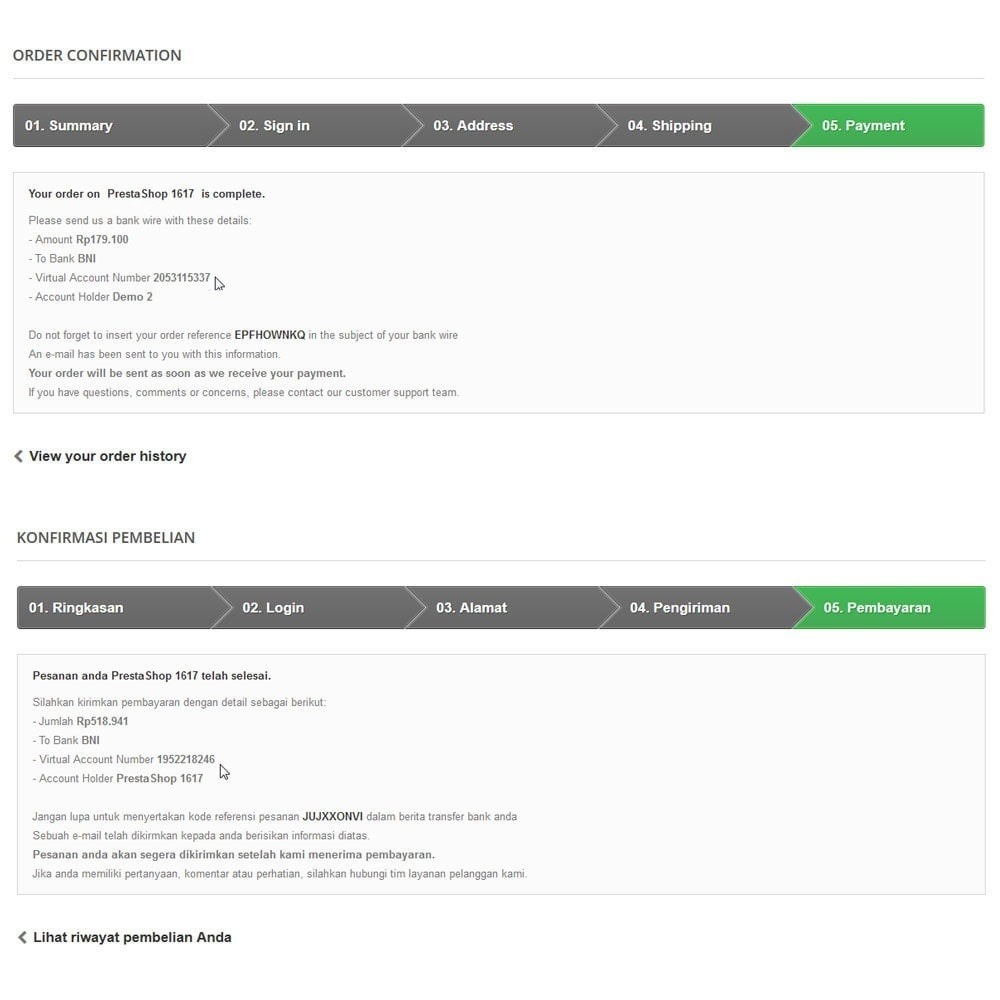Select the 02. Login step

click(310, 608)
